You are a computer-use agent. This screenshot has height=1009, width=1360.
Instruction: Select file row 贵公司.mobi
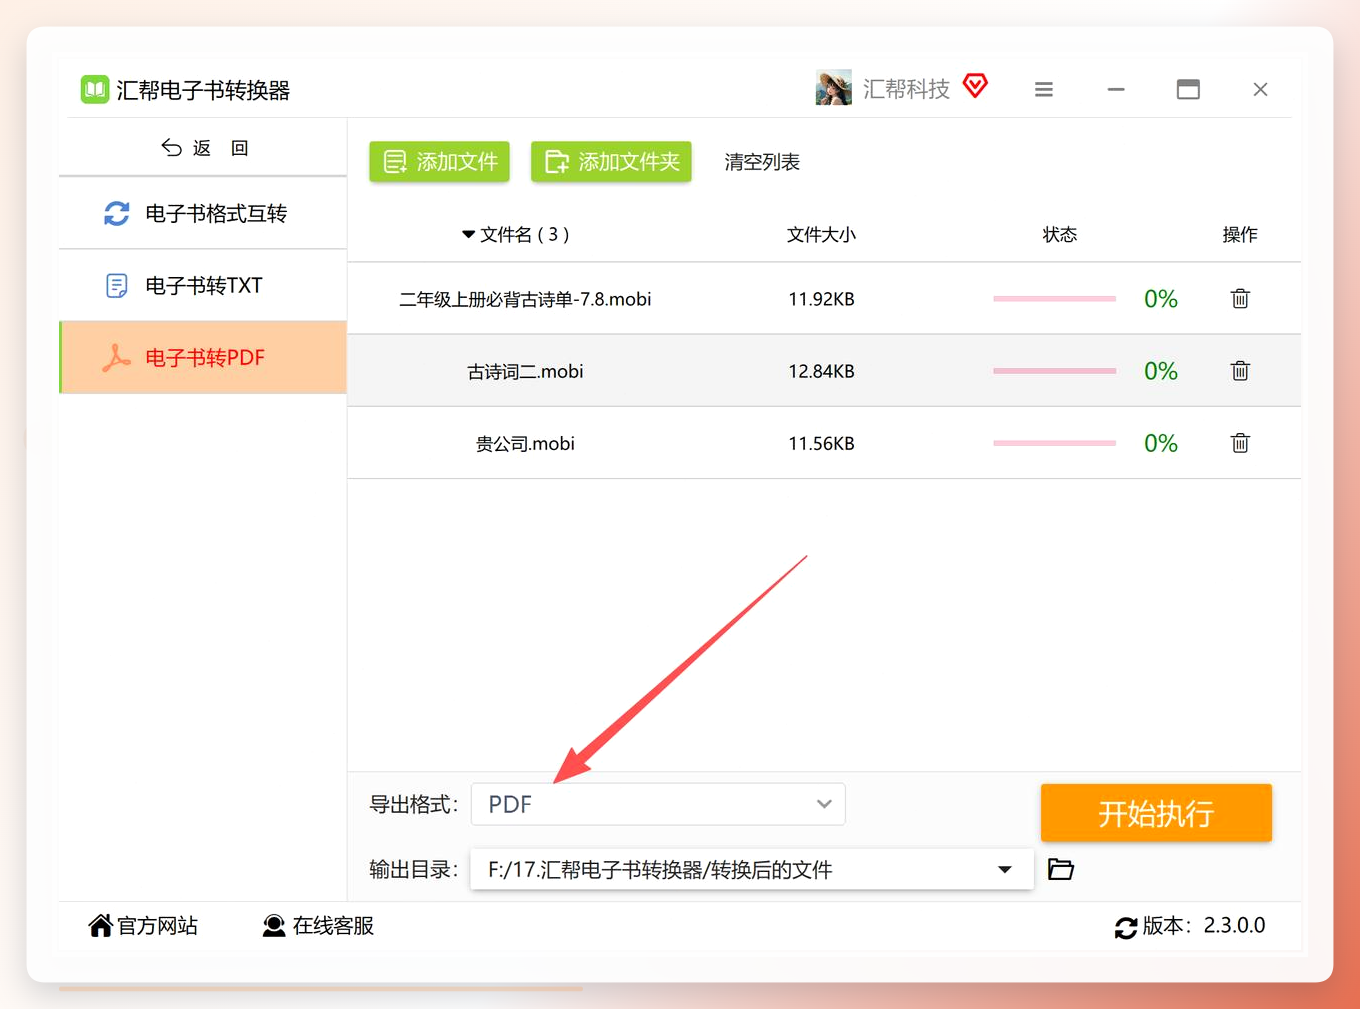coord(824,443)
